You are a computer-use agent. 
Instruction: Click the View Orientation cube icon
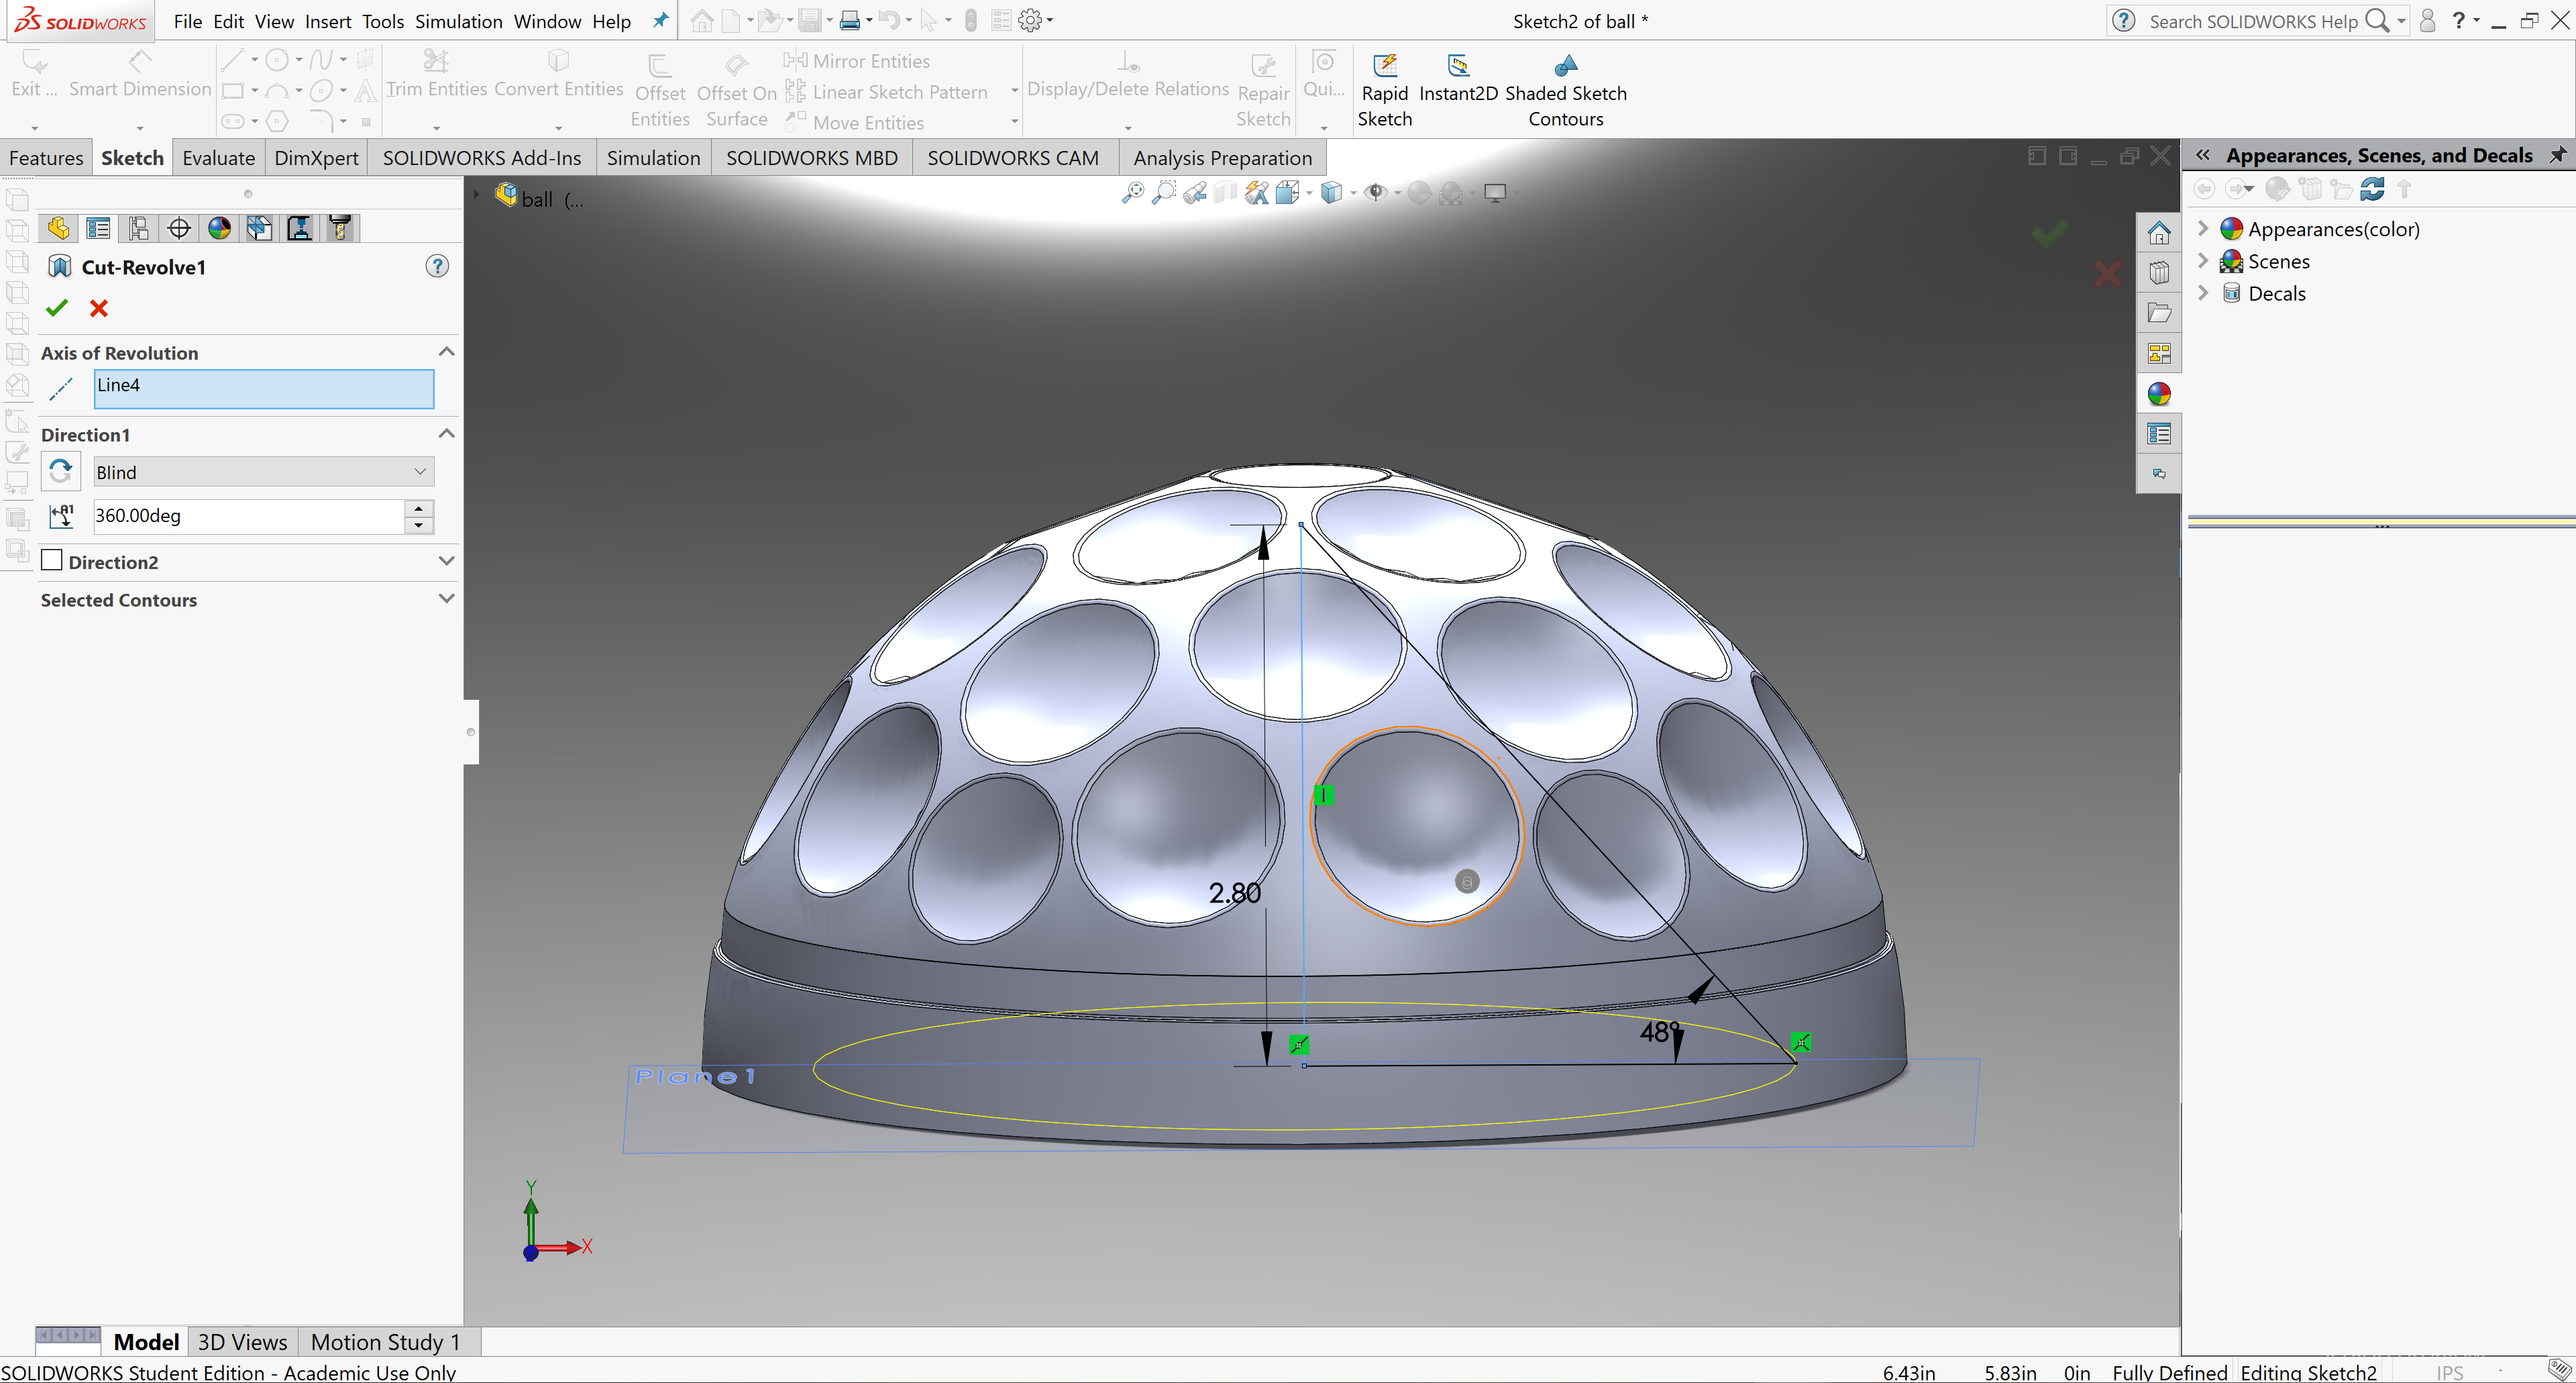(x=1288, y=192)
